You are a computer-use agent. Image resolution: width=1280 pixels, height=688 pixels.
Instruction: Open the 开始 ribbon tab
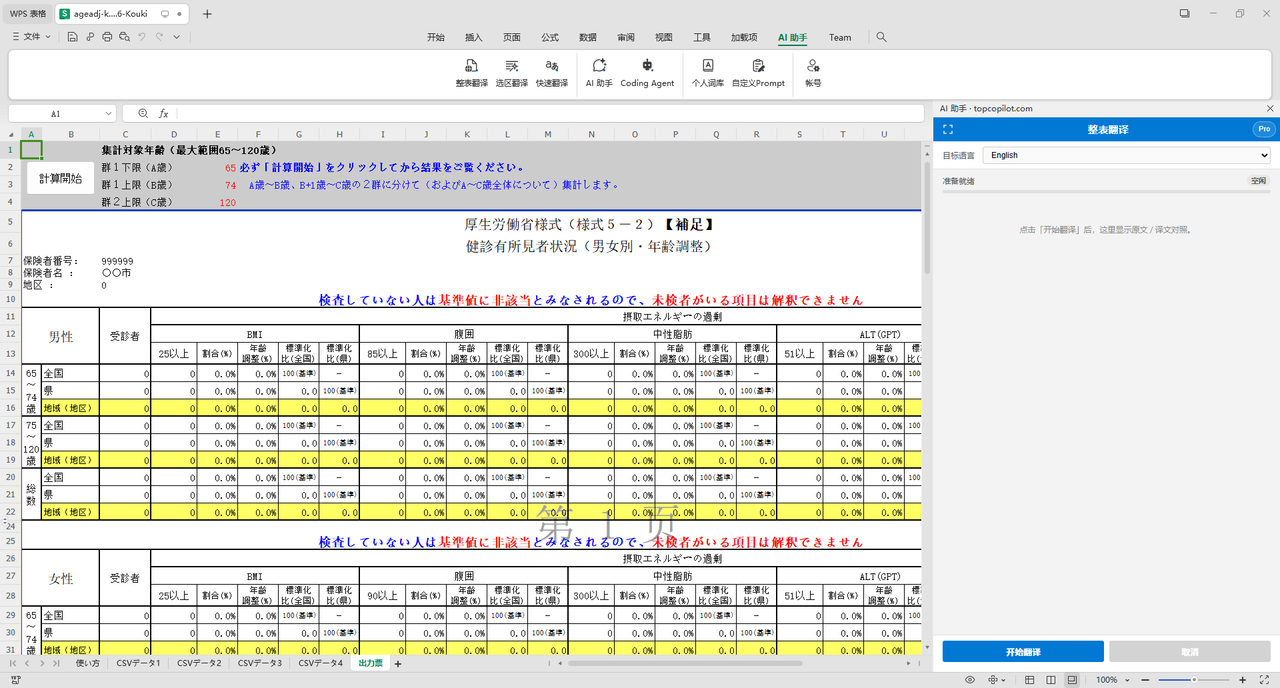(x=436, y=37)
